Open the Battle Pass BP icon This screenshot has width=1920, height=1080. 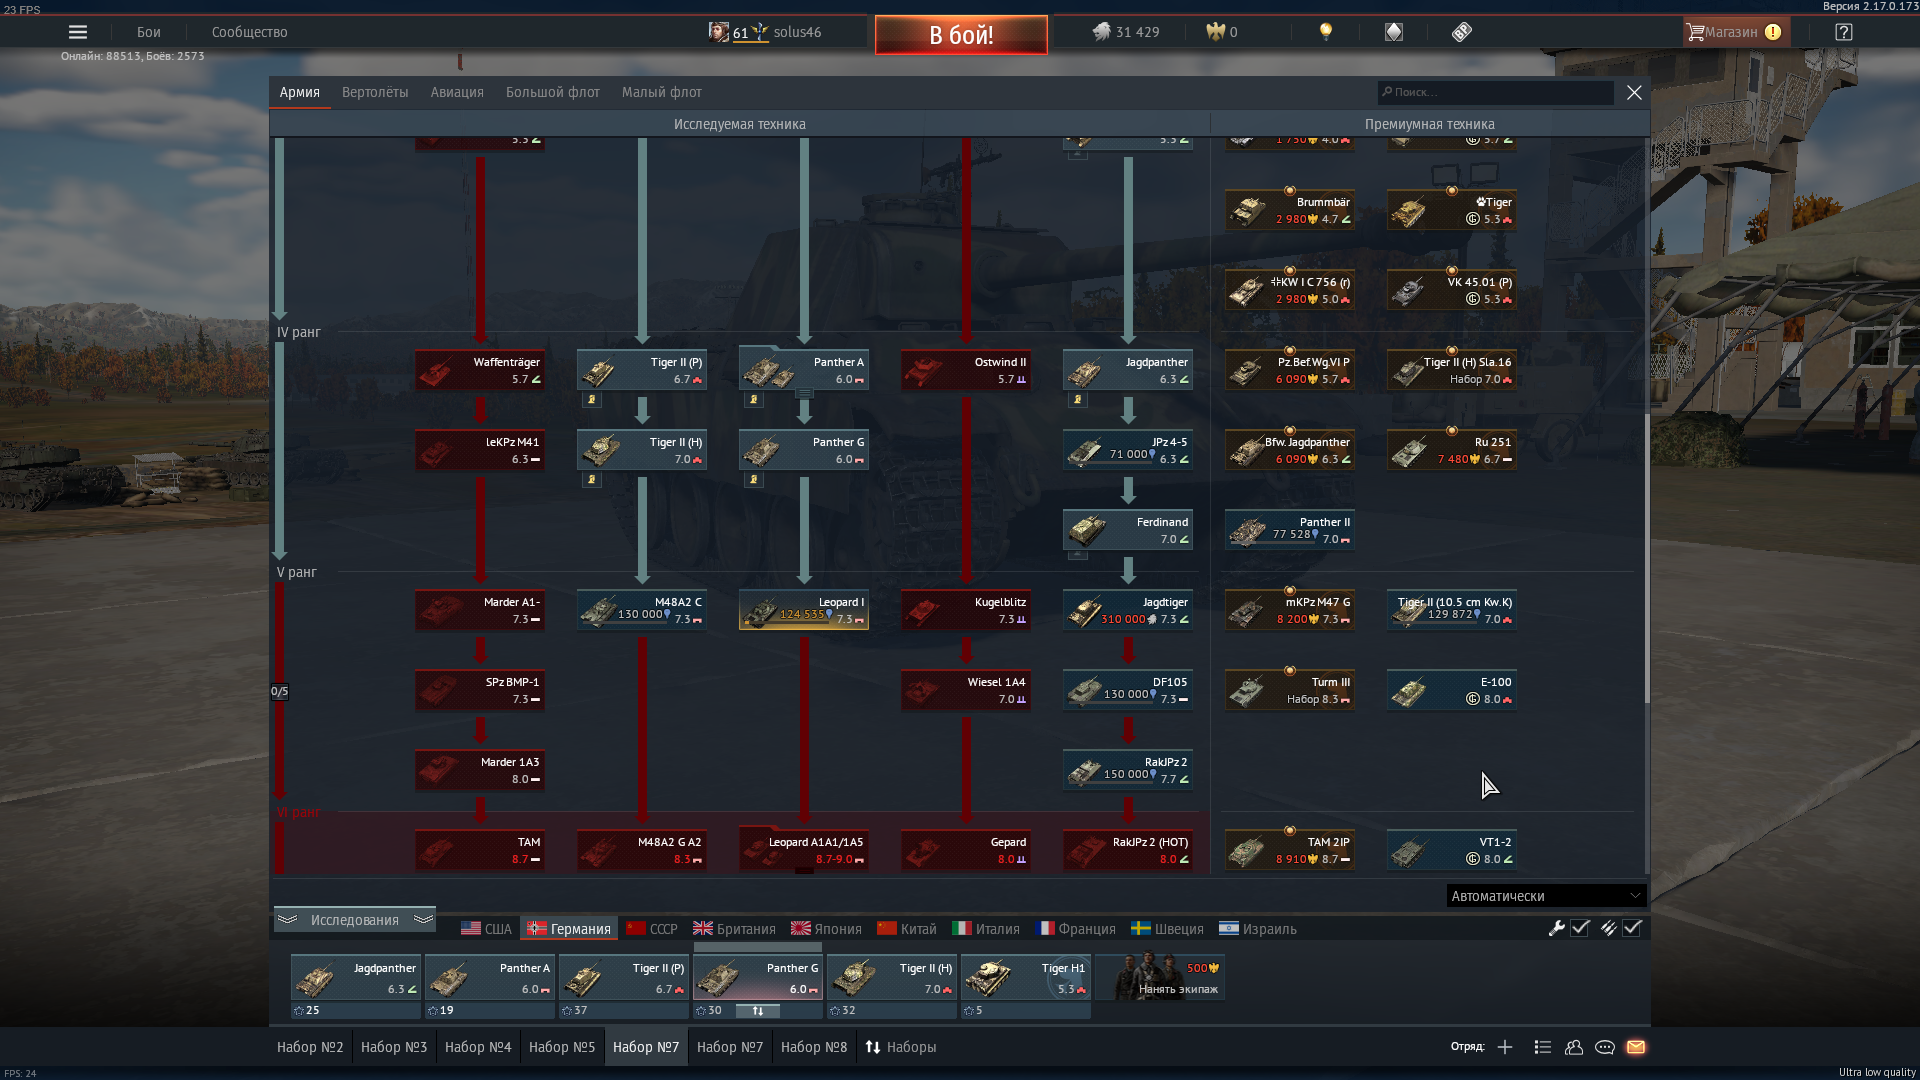[1462, 32]
